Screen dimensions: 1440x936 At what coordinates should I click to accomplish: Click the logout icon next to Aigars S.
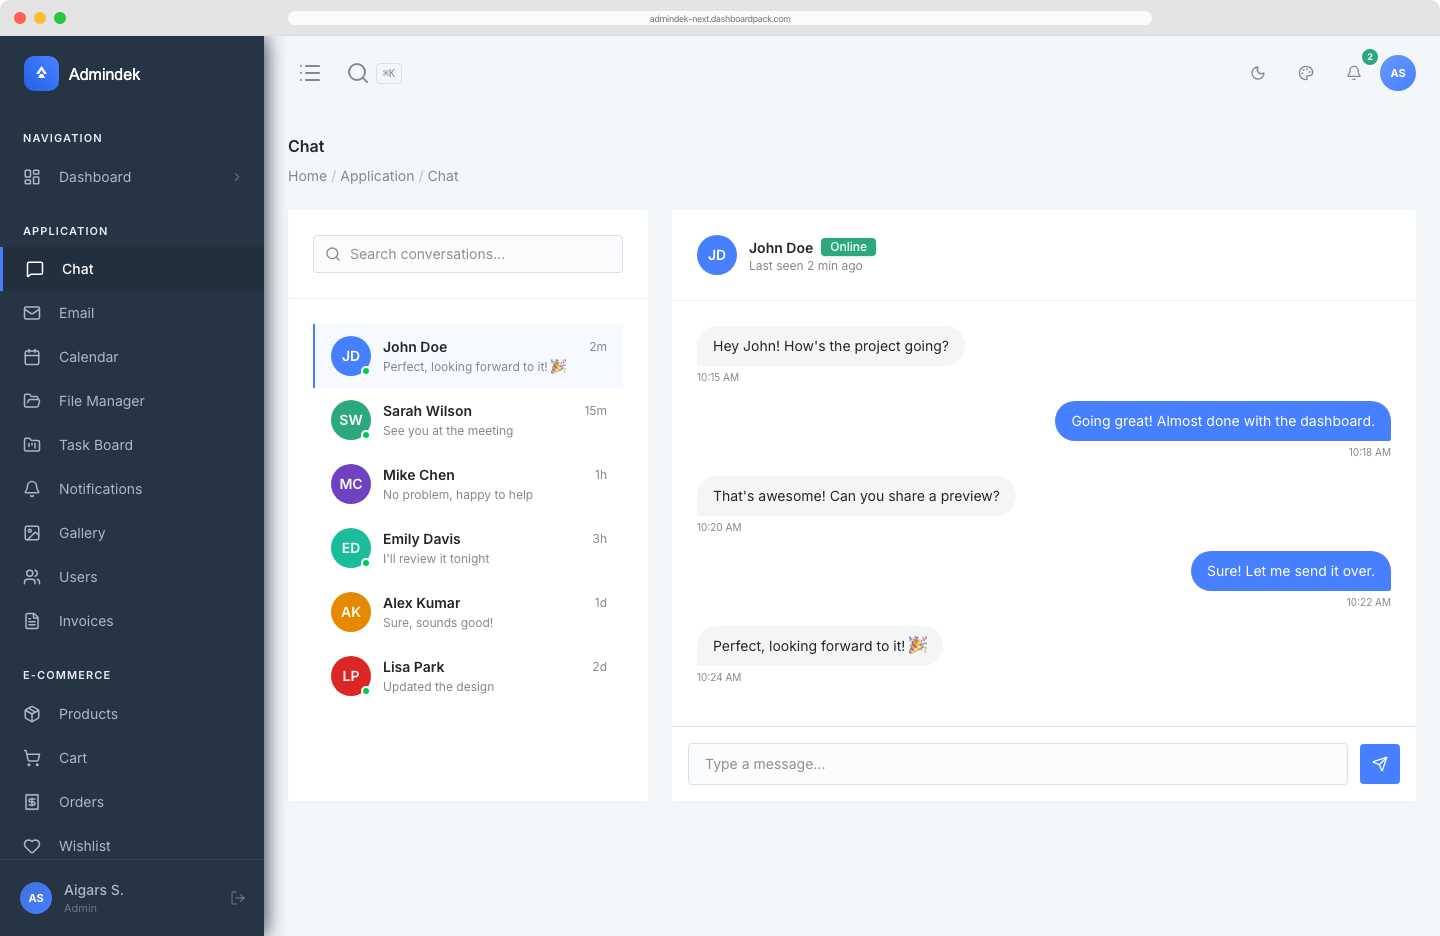tap(238, 897)
